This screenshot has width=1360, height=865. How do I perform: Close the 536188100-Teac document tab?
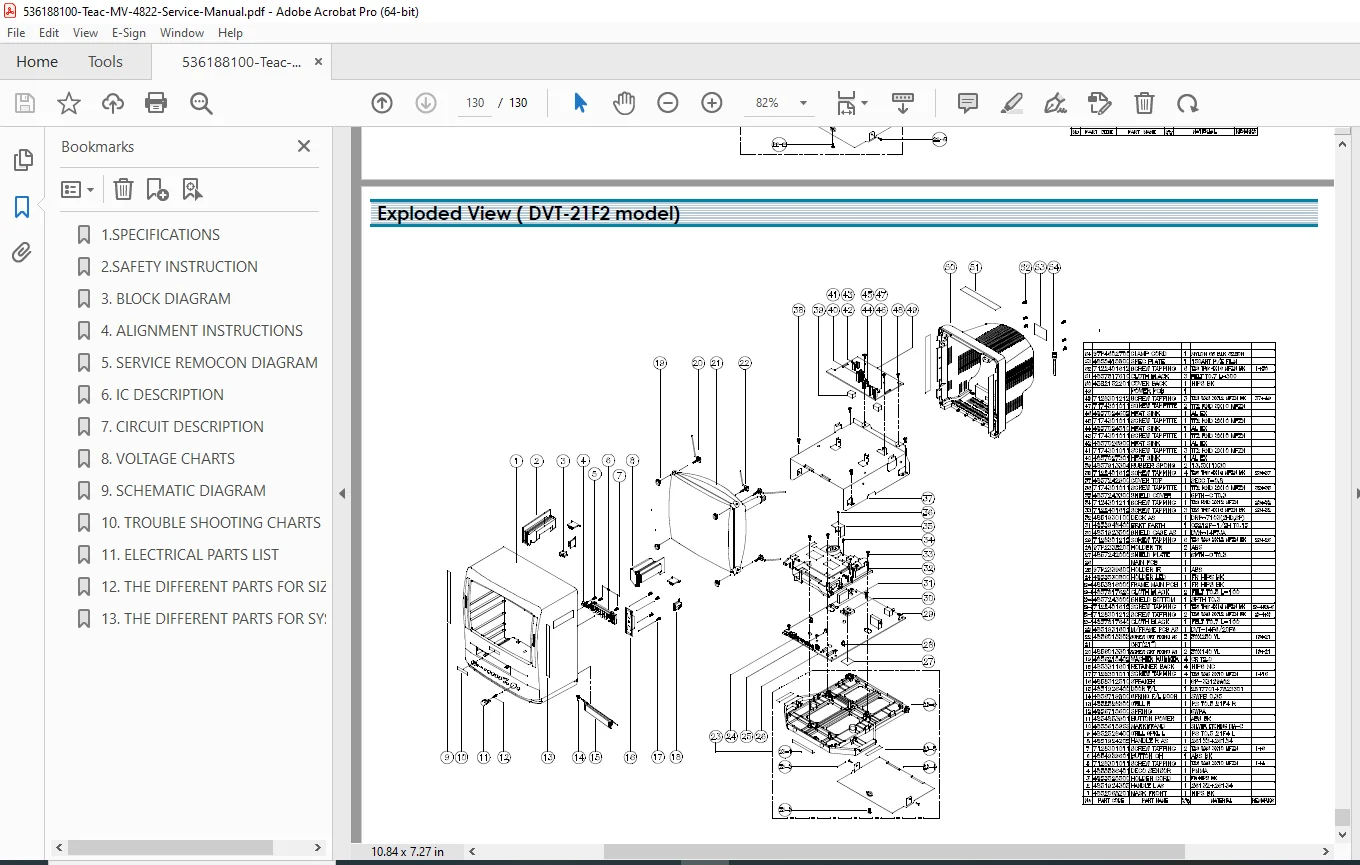pyautogui.click(x=319, y=61)
